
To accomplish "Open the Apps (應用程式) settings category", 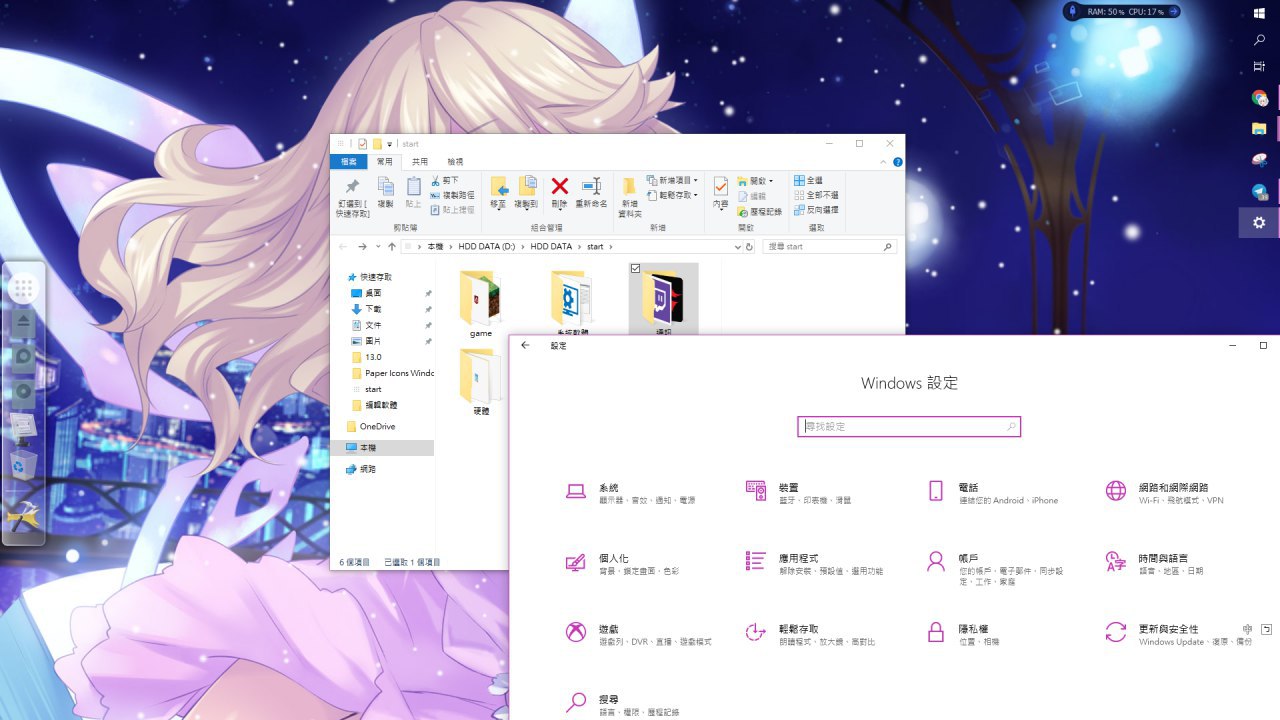I will 814,564.
